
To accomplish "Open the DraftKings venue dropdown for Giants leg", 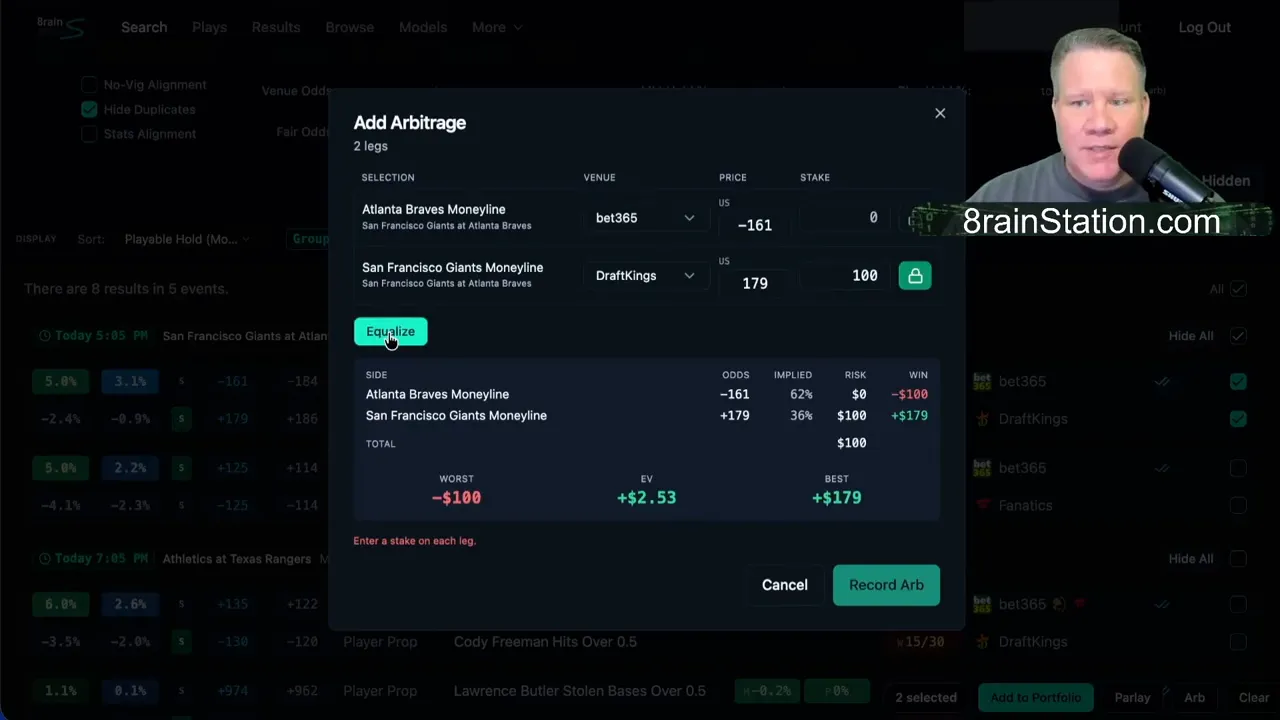I will pos(645,276).
